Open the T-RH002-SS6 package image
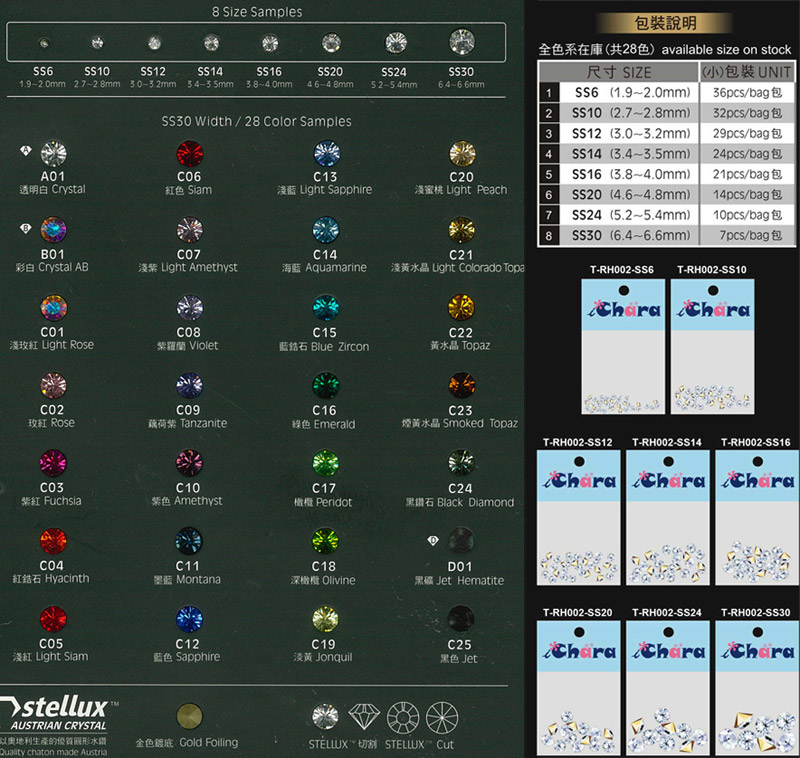 coord(623,346)
